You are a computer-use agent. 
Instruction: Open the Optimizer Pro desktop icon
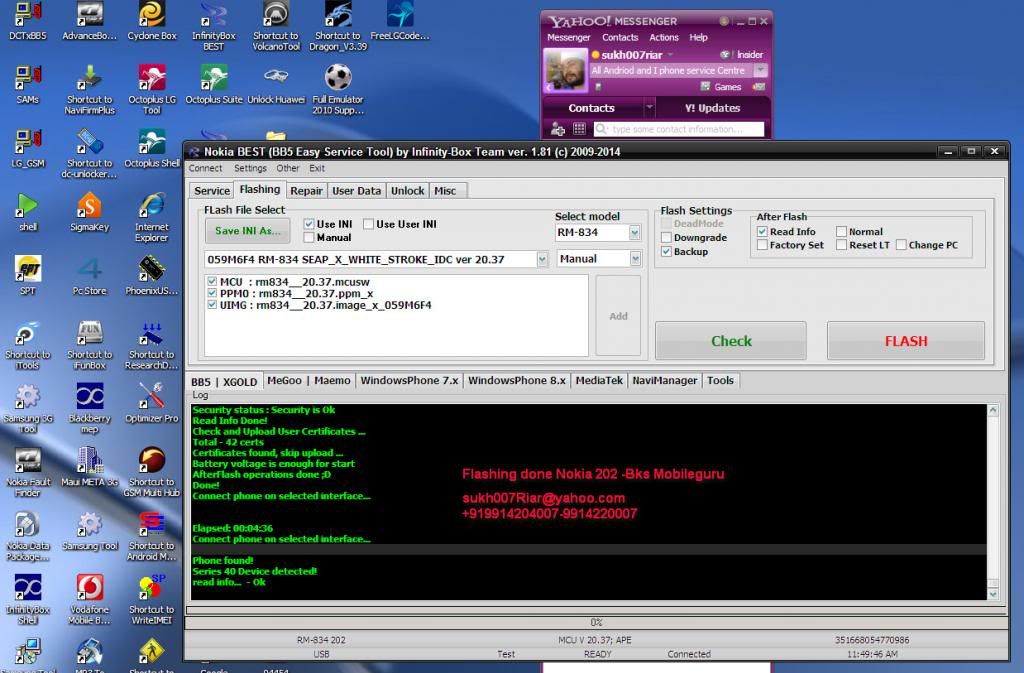[152, 403]
